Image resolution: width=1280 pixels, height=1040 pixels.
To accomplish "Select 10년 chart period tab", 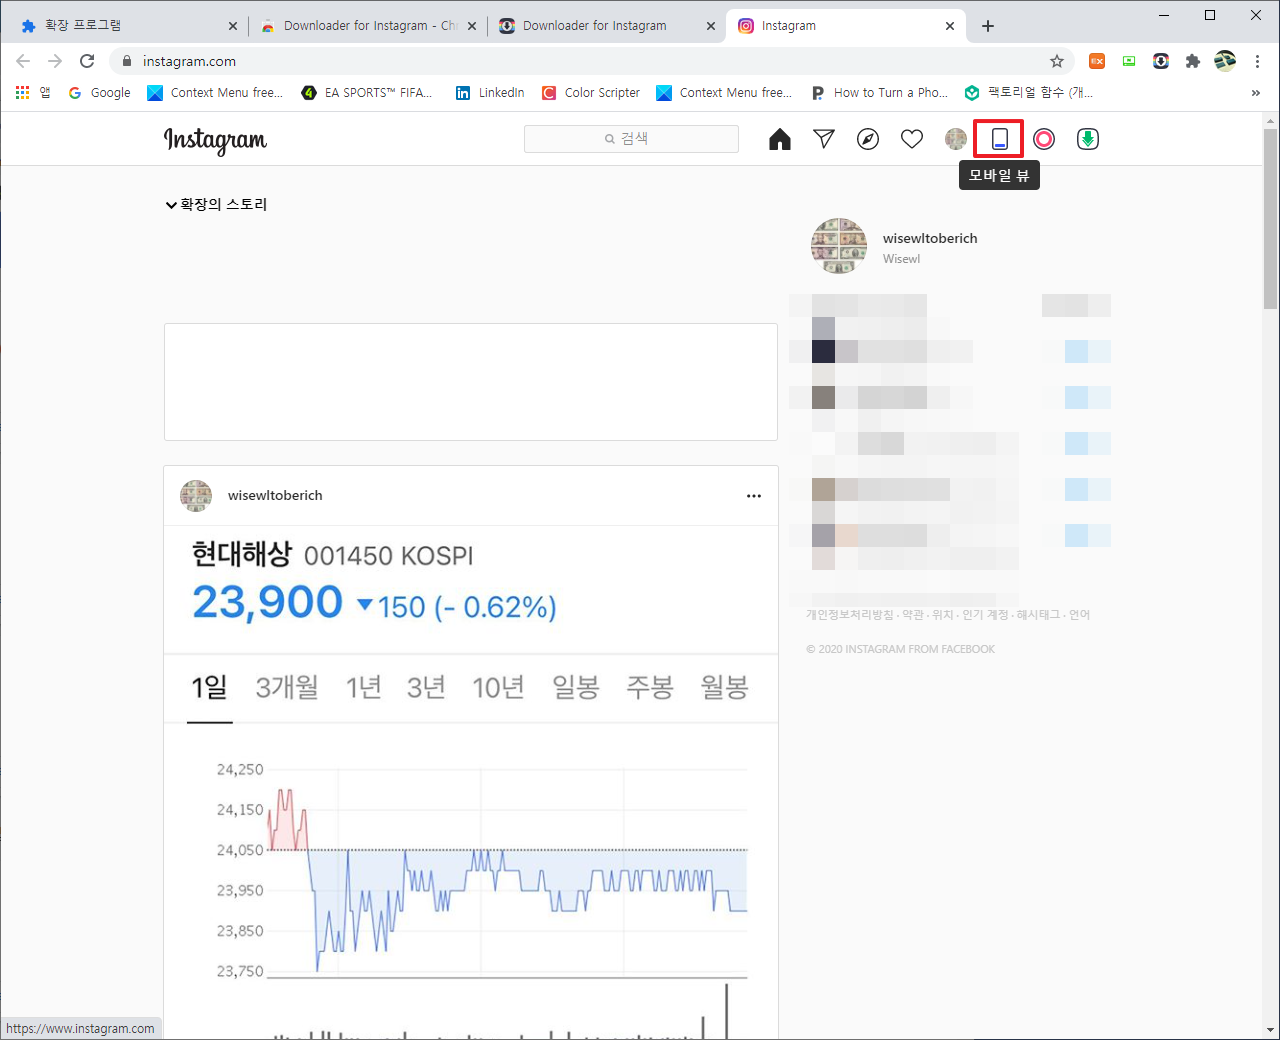I will (x=498, y=687).
